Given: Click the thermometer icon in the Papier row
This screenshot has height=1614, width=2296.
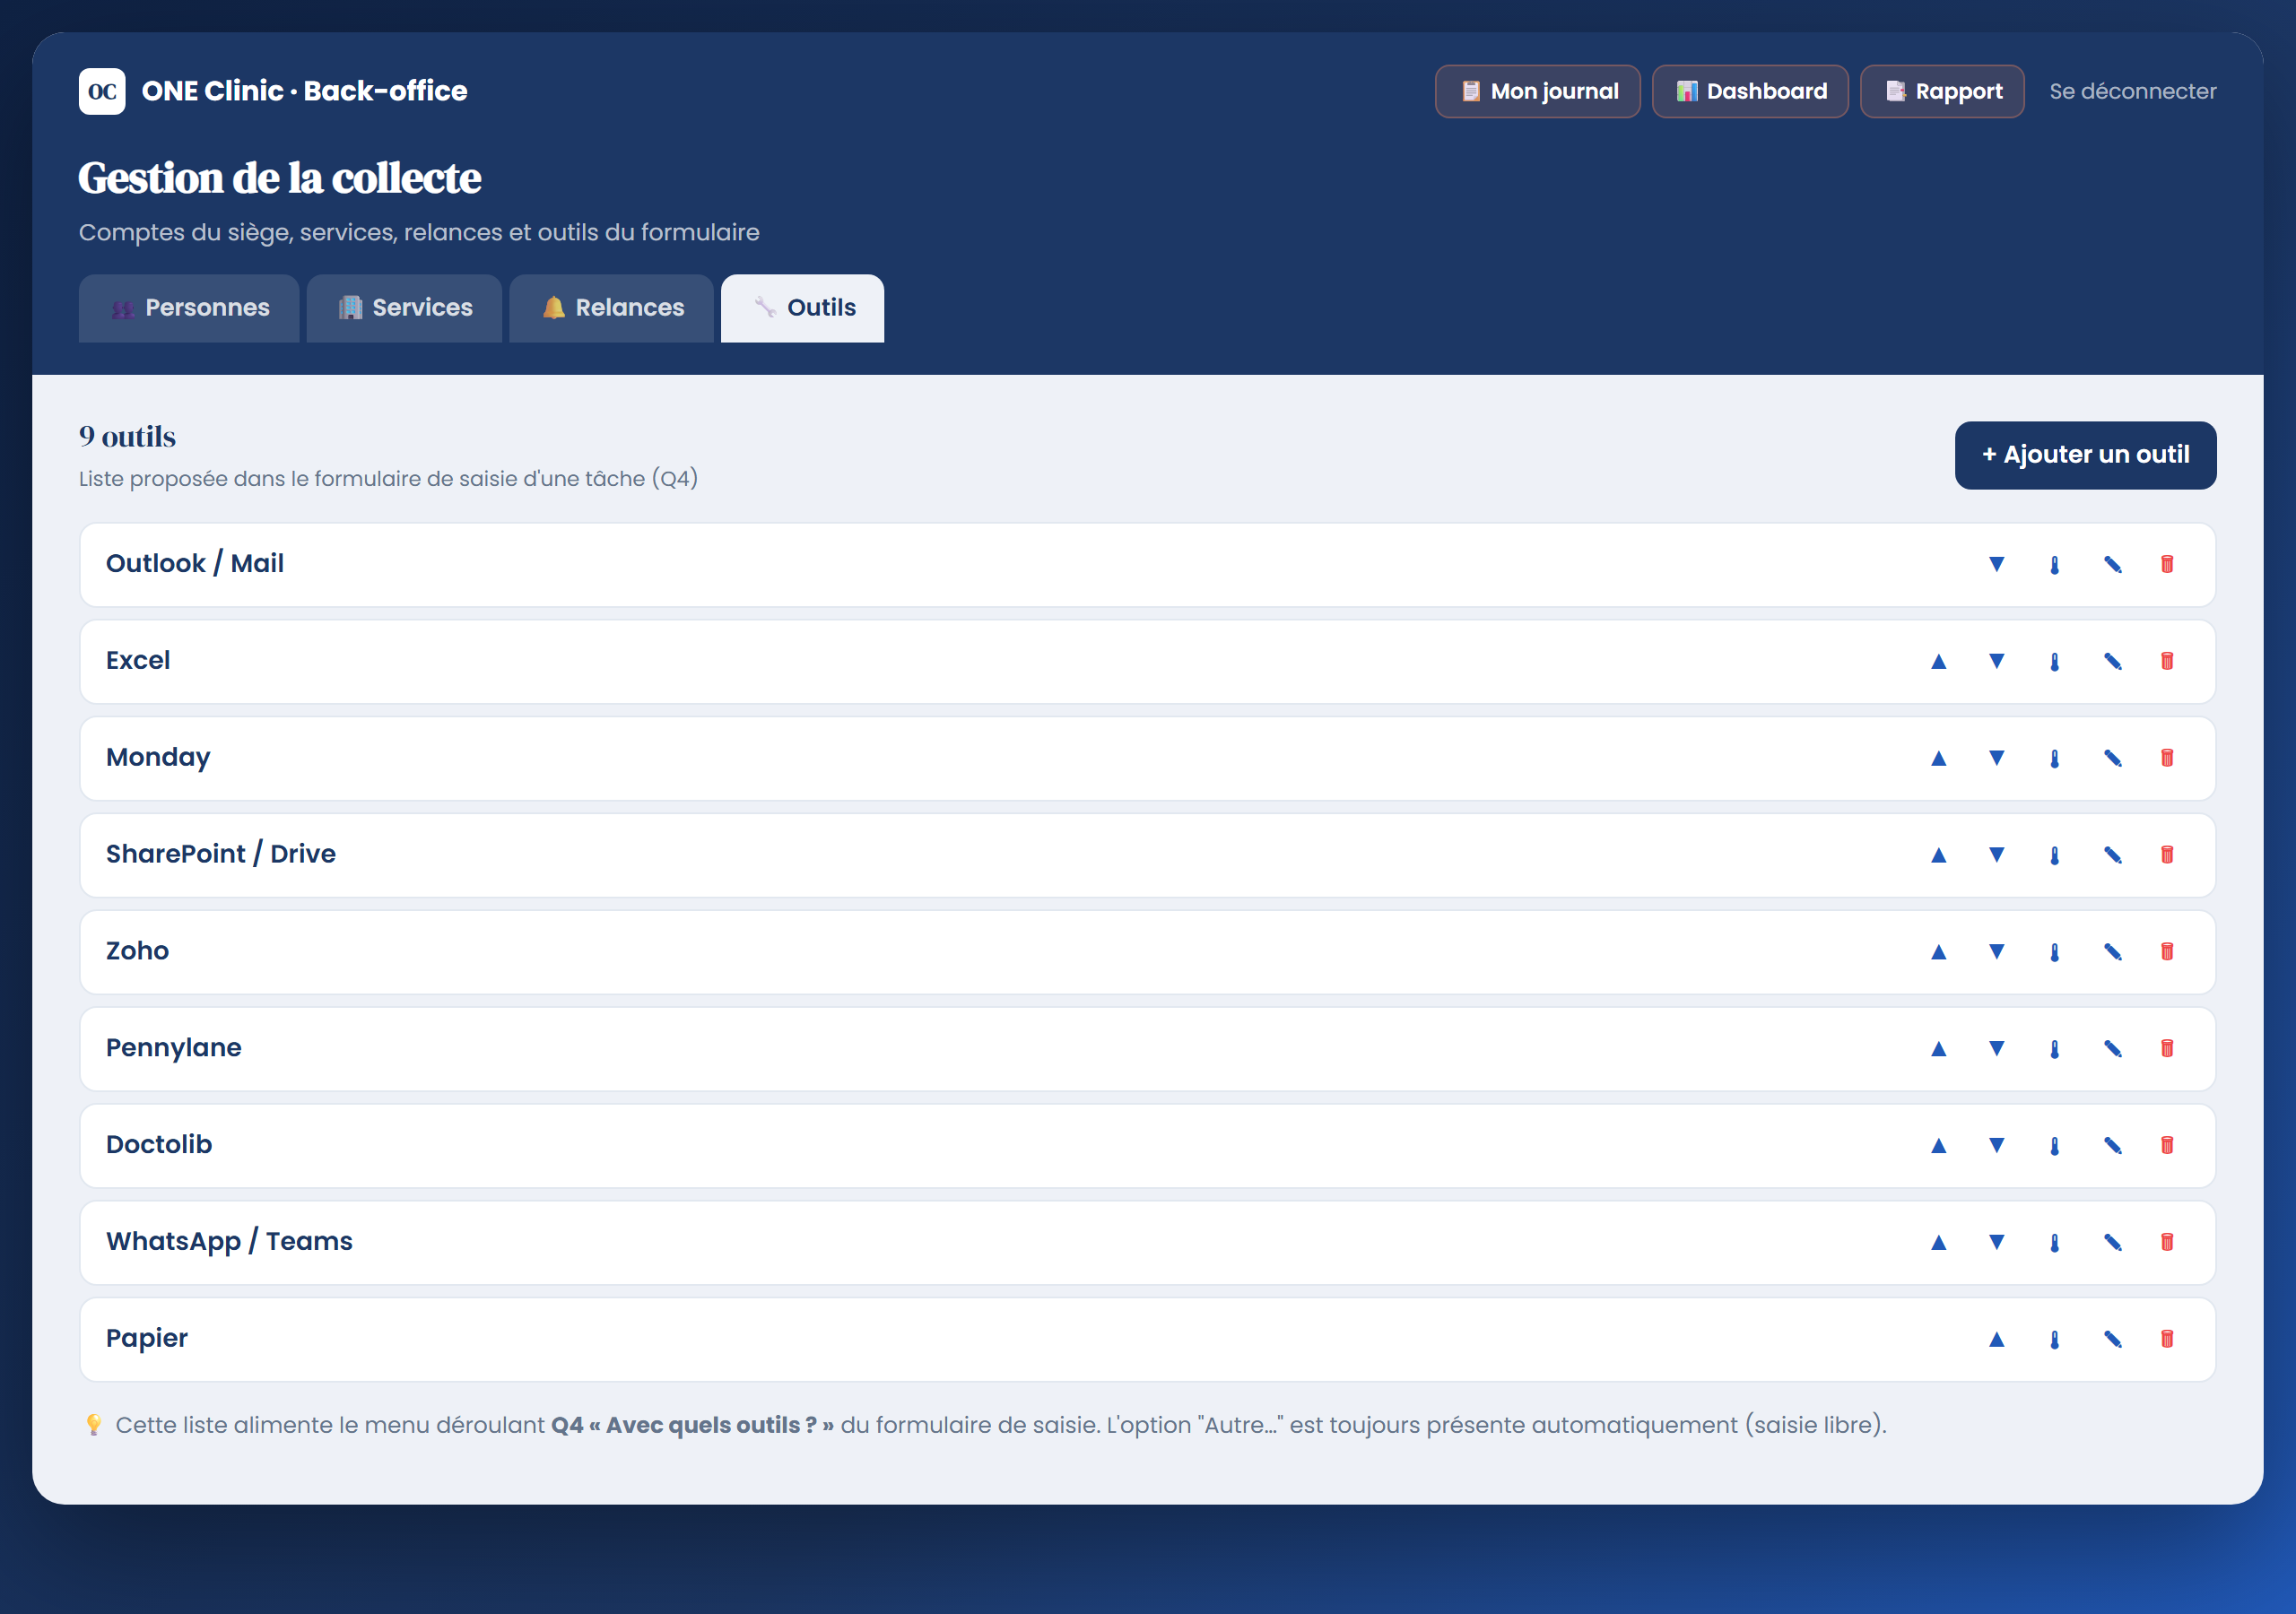Looking at the screenshot, I should (x=2054, y=1340).
